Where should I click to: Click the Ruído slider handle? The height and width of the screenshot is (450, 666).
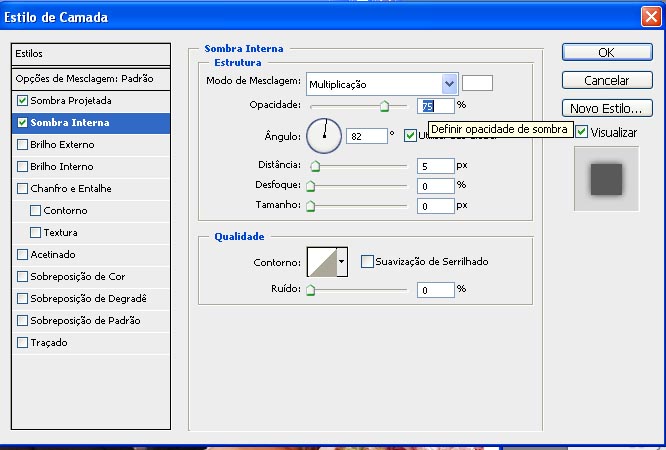[x=310, y=291]
